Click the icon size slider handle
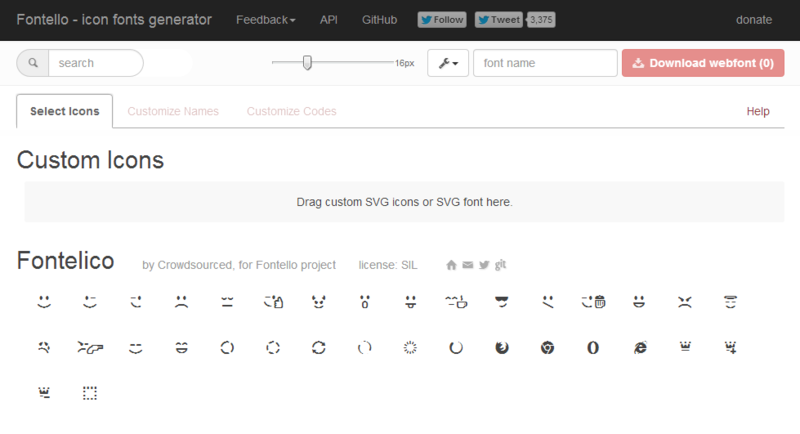 tap(307, 63)
